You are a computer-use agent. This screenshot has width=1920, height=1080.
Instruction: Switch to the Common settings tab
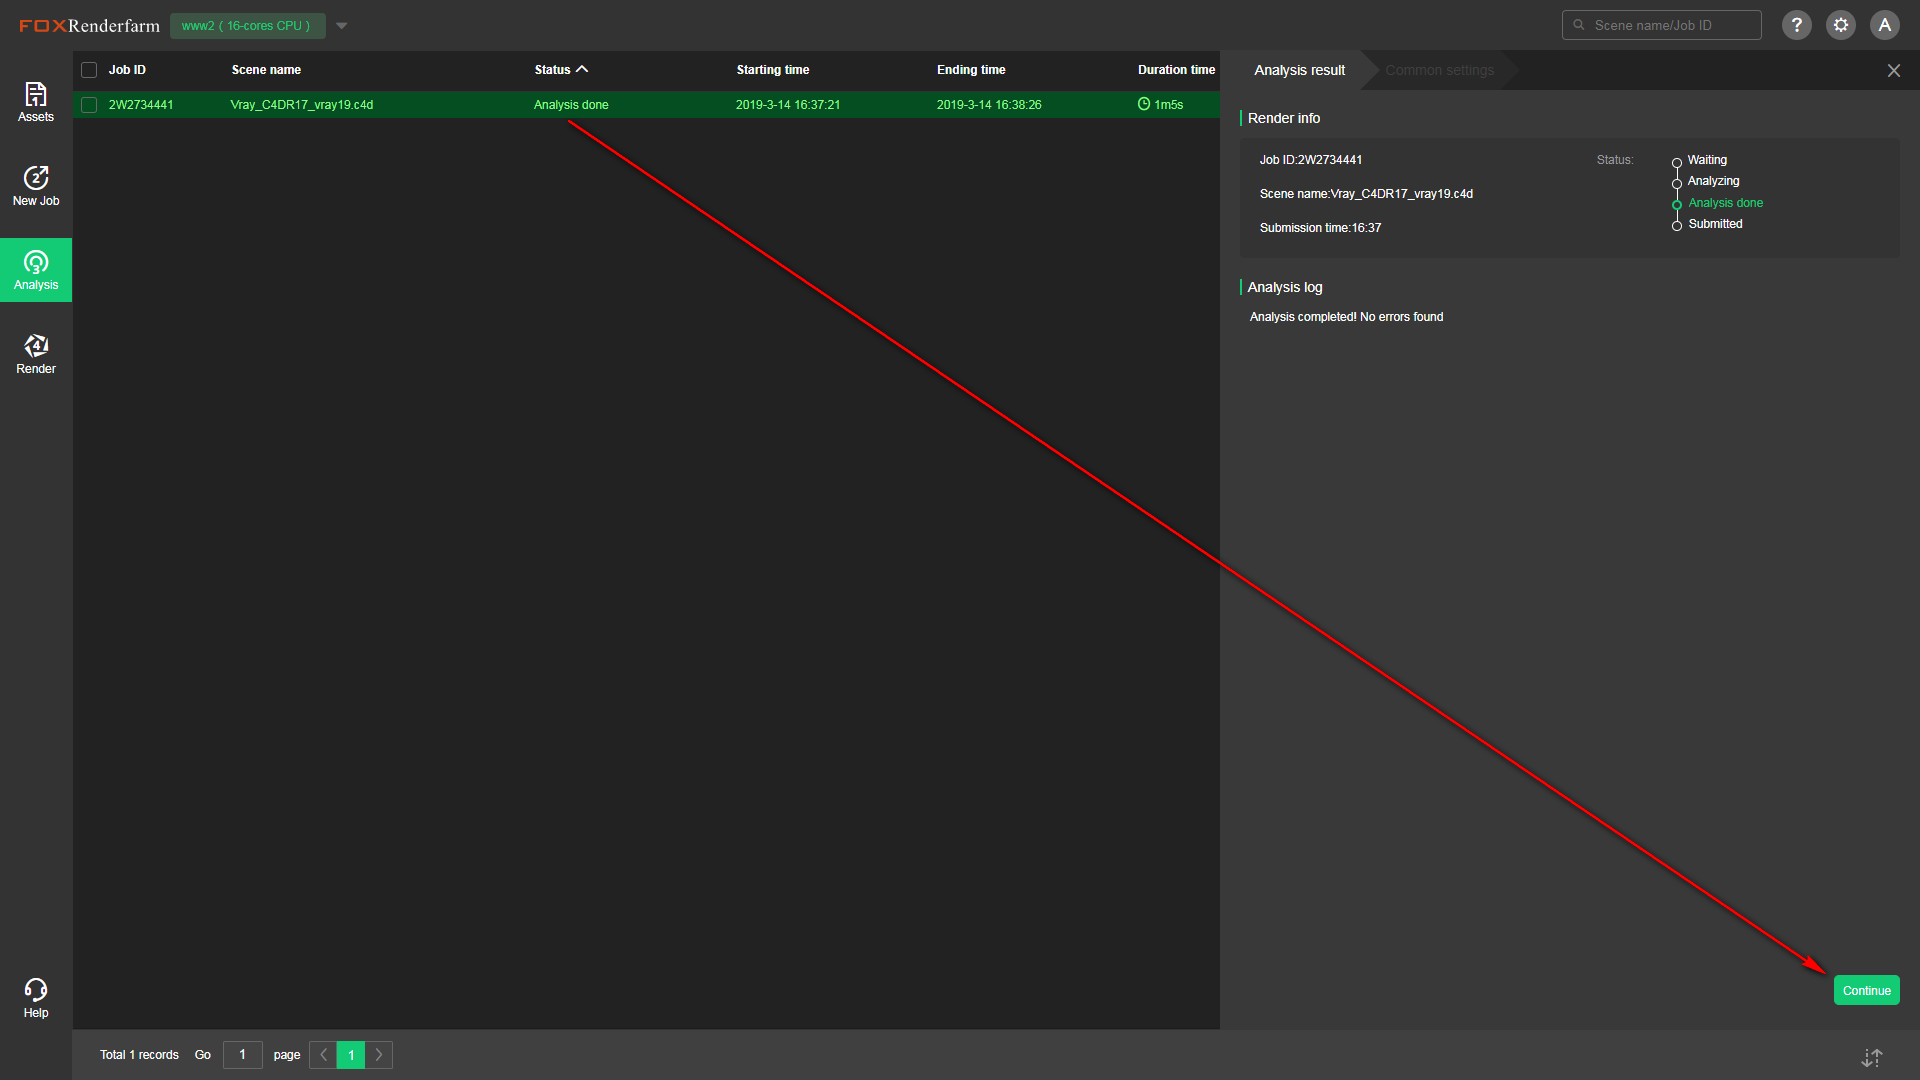[x=1439, y=70]
